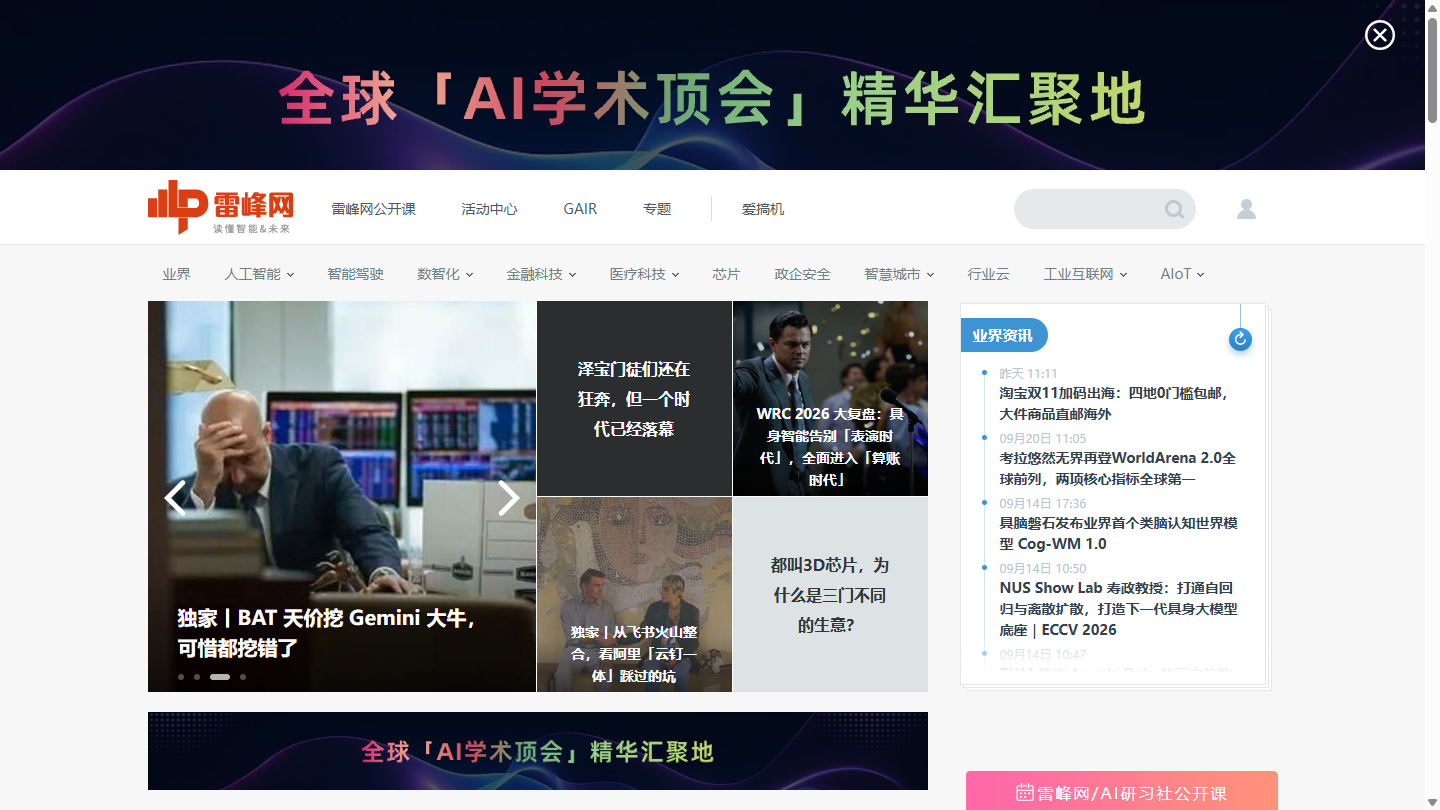This screenshot has width=1440, height=810.
Task: Open the 芯片 category
Action: (x=726, y=274)
